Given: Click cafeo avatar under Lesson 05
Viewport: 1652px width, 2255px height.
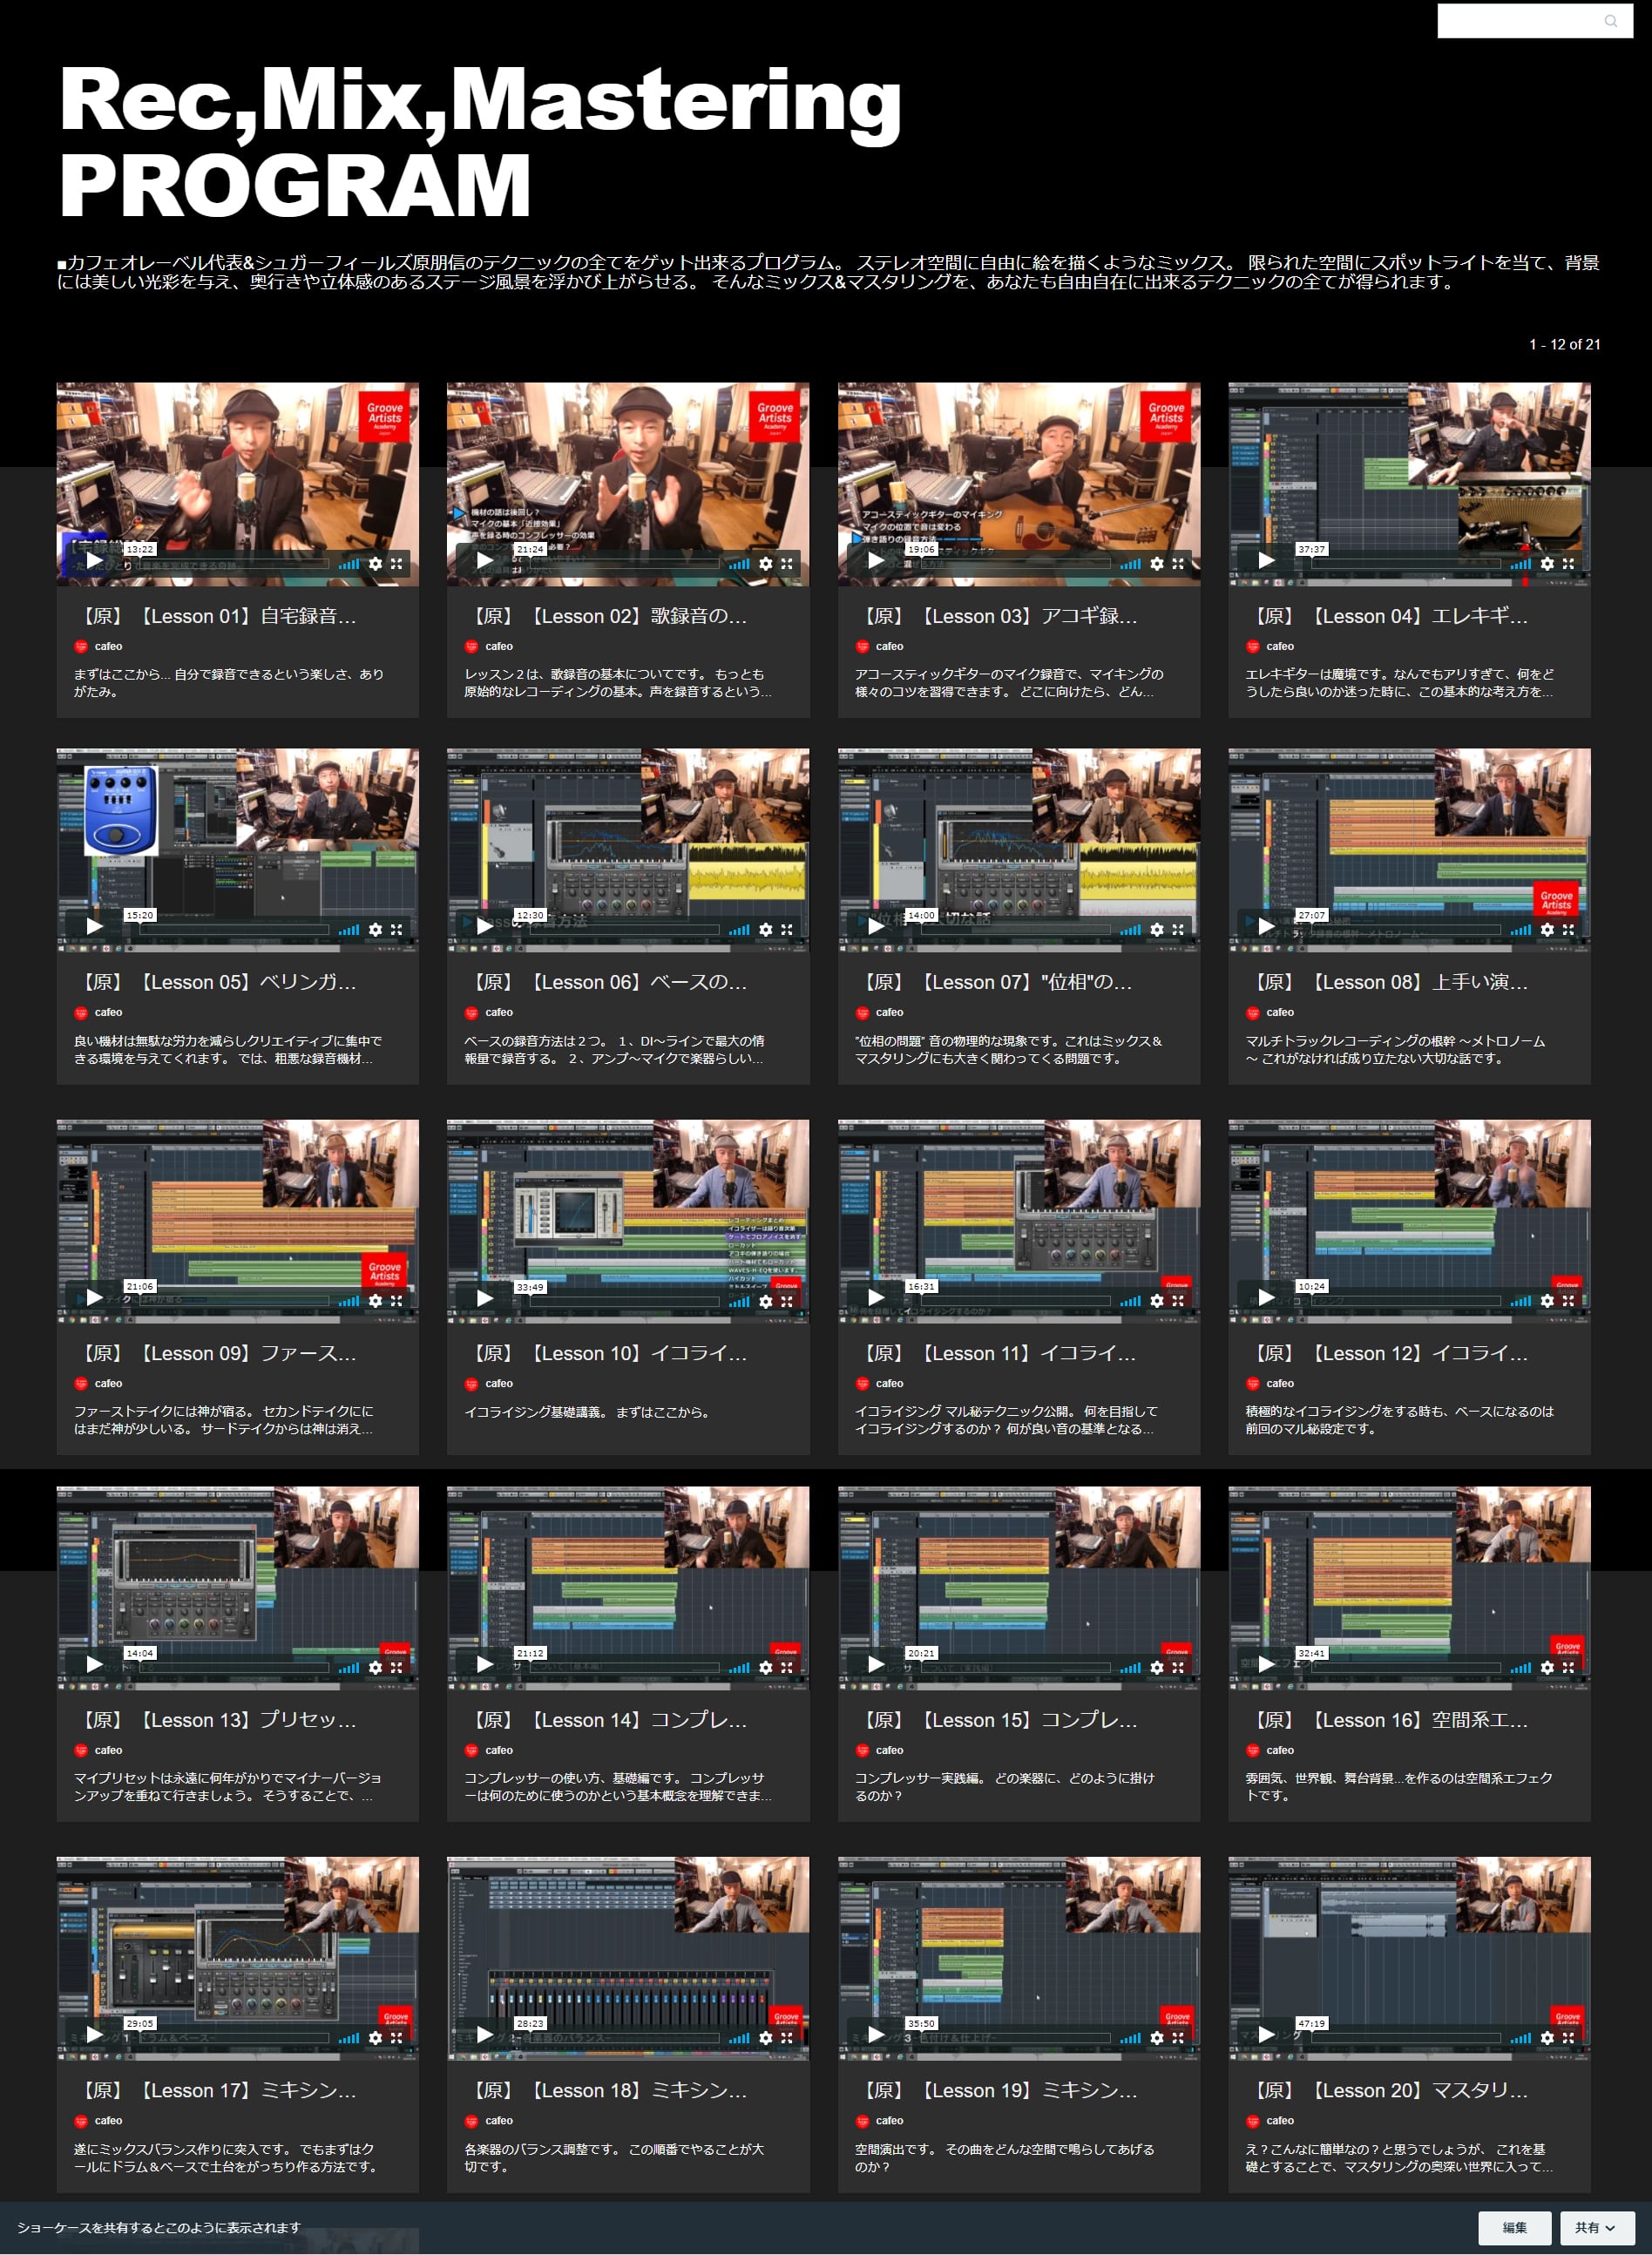Looking at the screenshot, I should 81,1013.
